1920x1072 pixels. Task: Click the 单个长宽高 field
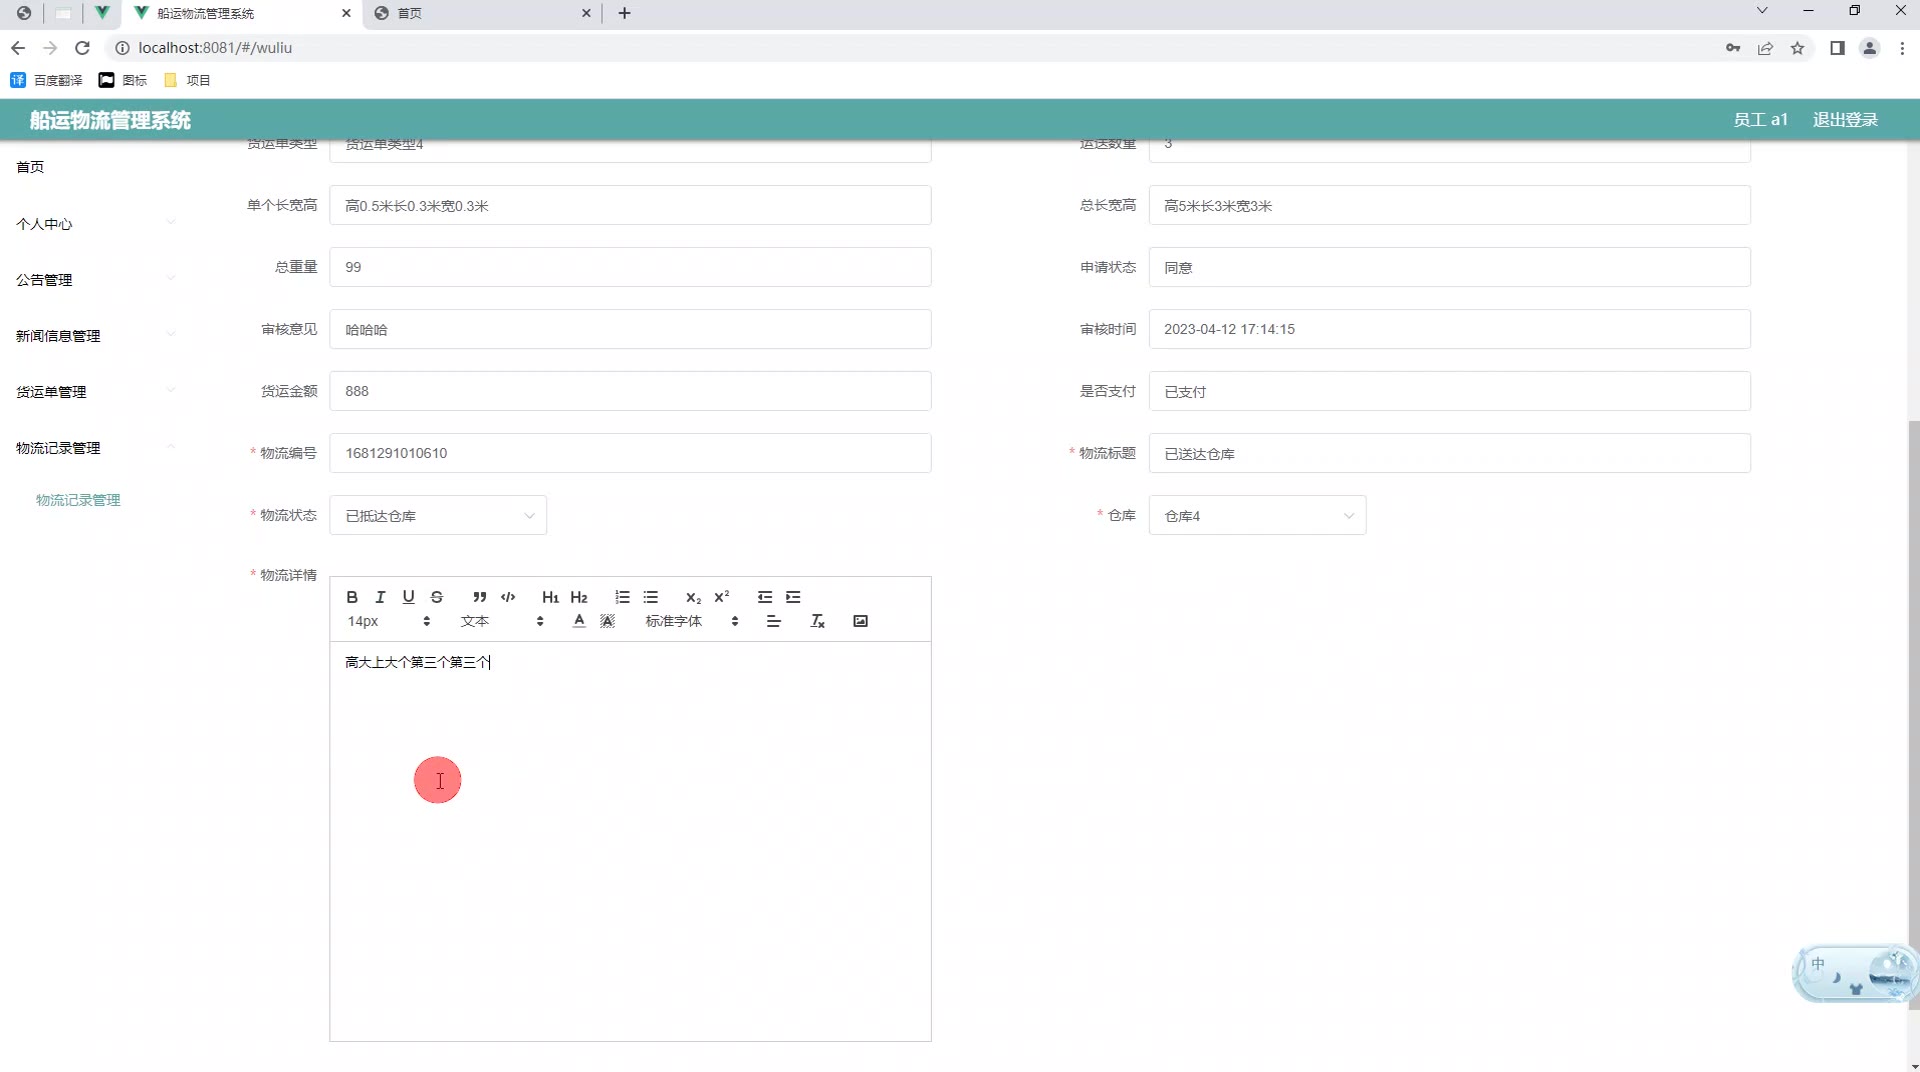tap(630, 205)
